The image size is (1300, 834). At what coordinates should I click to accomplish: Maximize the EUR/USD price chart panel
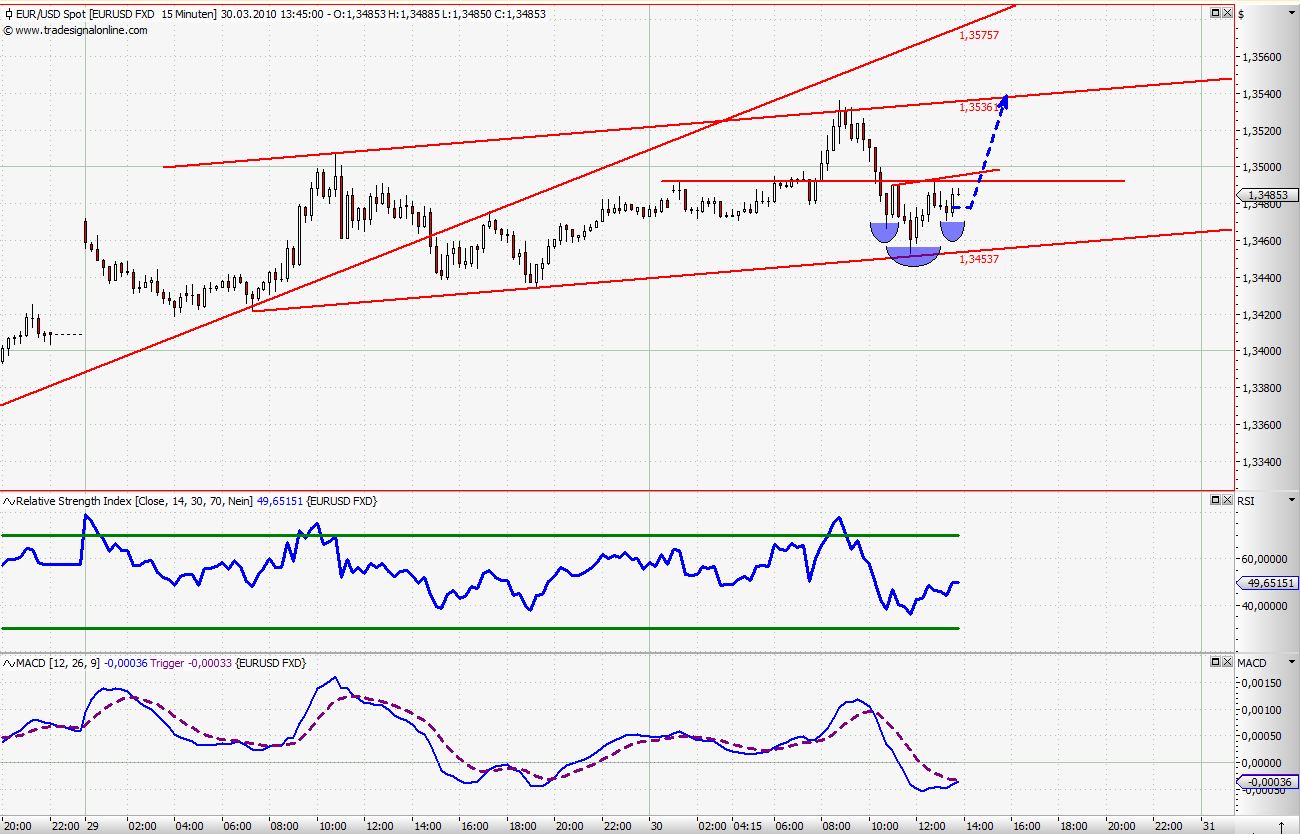tap(1215, 13)
